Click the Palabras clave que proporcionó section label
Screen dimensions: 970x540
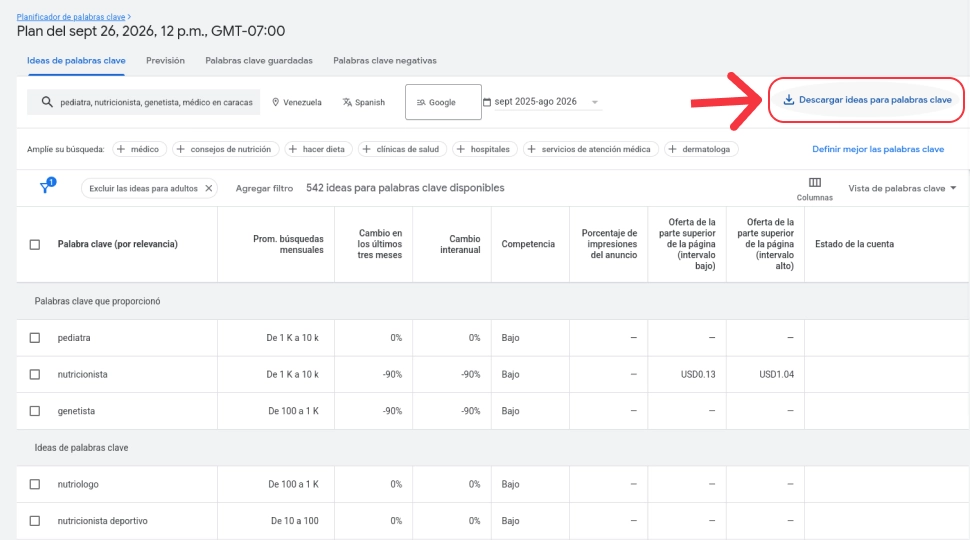pyautogui.click(x=97, y=301)
